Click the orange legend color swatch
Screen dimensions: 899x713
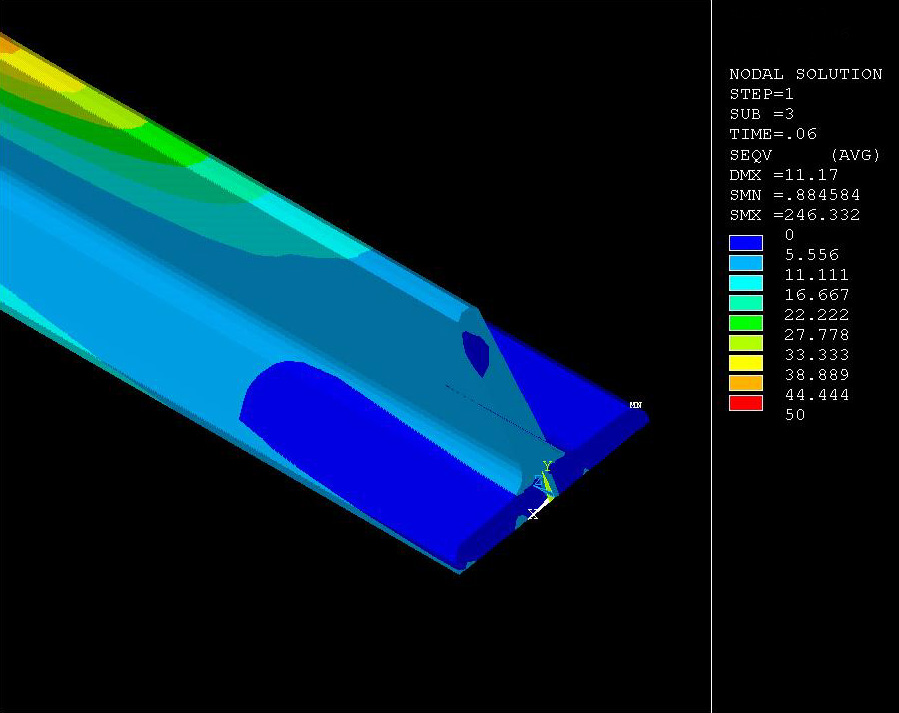point(746,383)
